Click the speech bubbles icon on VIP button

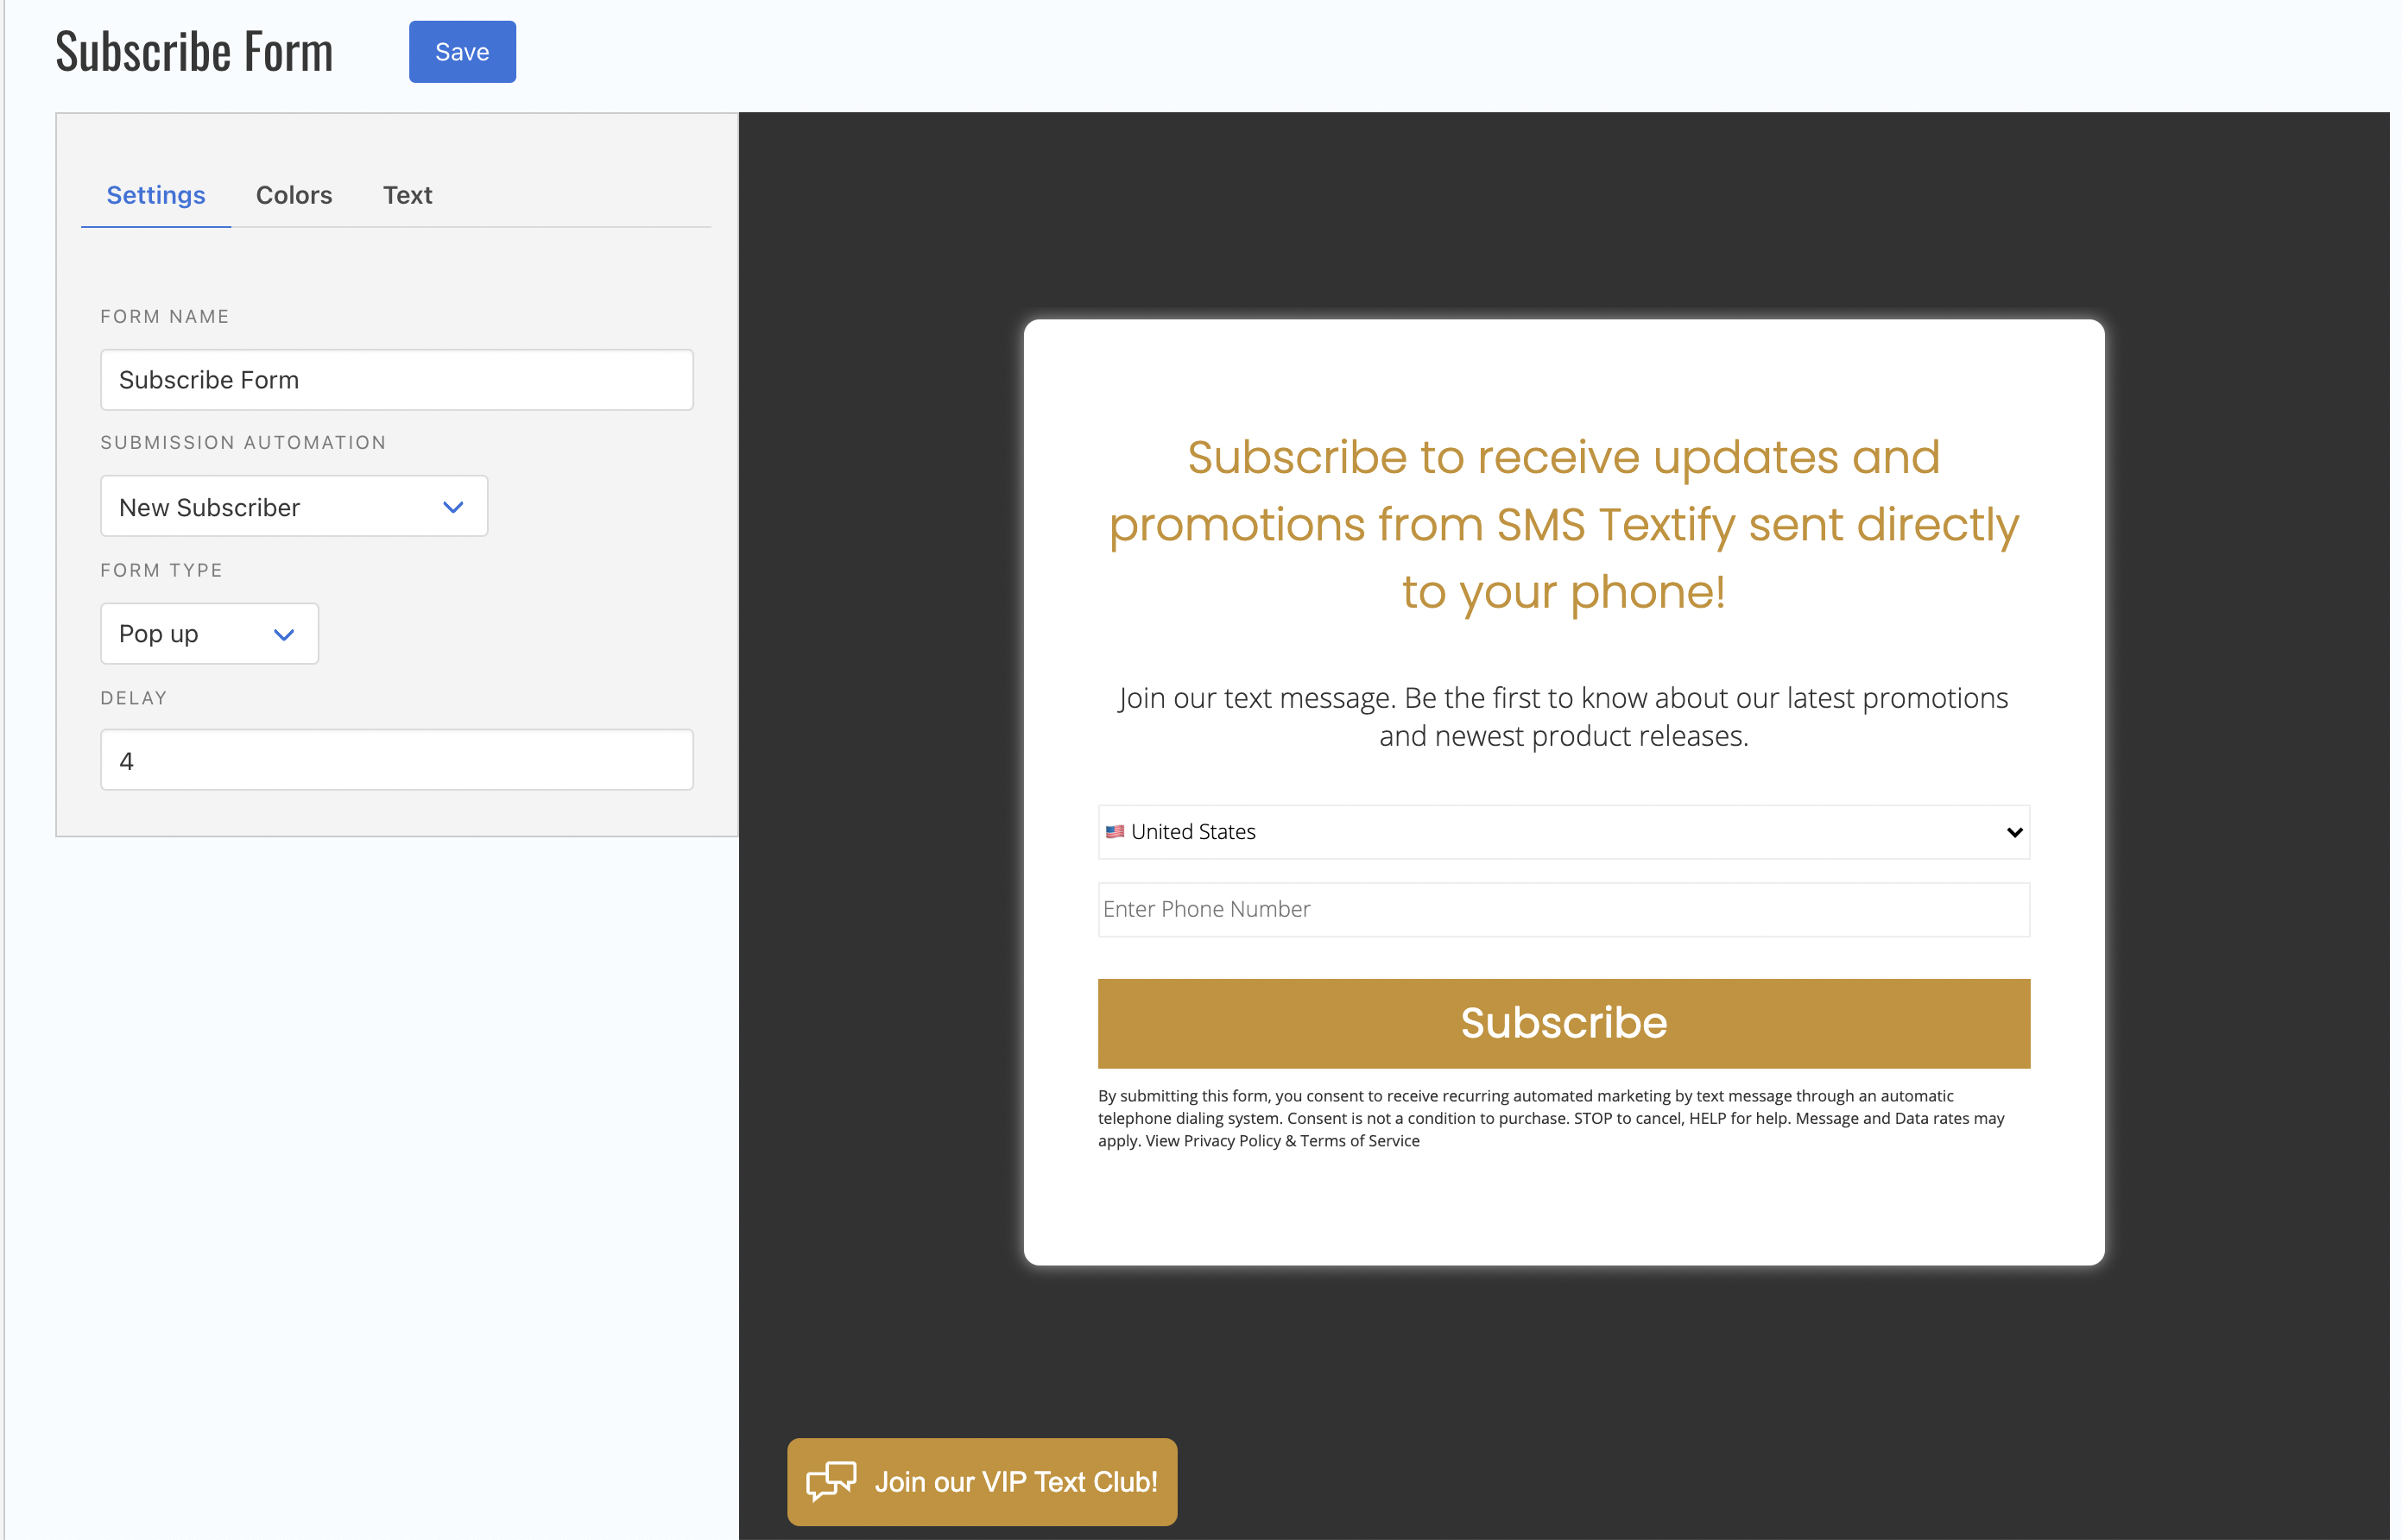coord(831,1481)
